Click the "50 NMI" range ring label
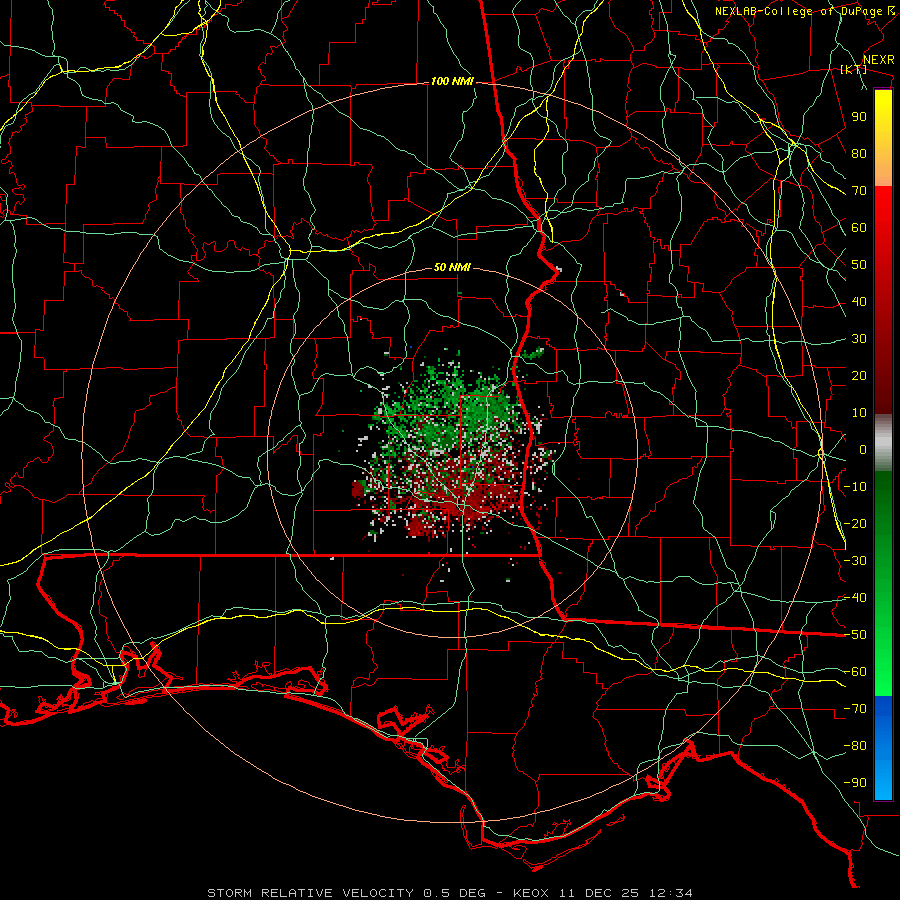The width and height of the screenshot is (900, 900). [452, 267]
